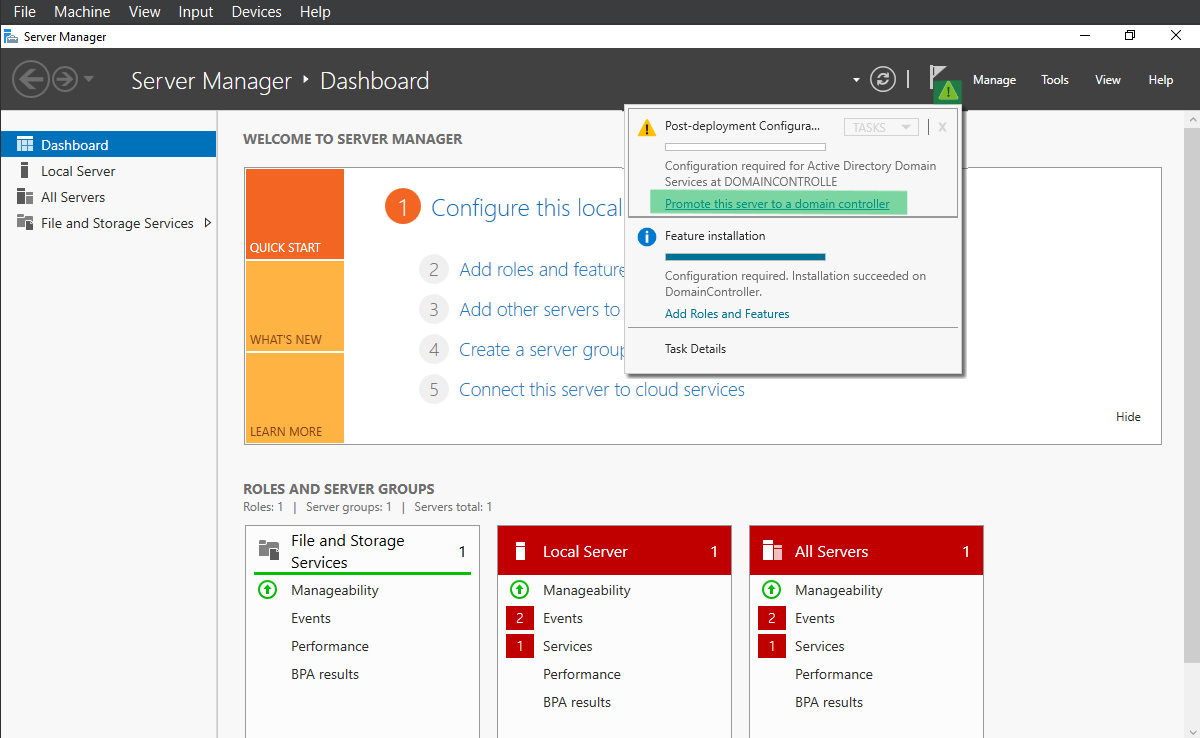Click Connect this server to cloud services
Image resolution: width=1200 pixels, height=738 pixels.
pos(602,389)
